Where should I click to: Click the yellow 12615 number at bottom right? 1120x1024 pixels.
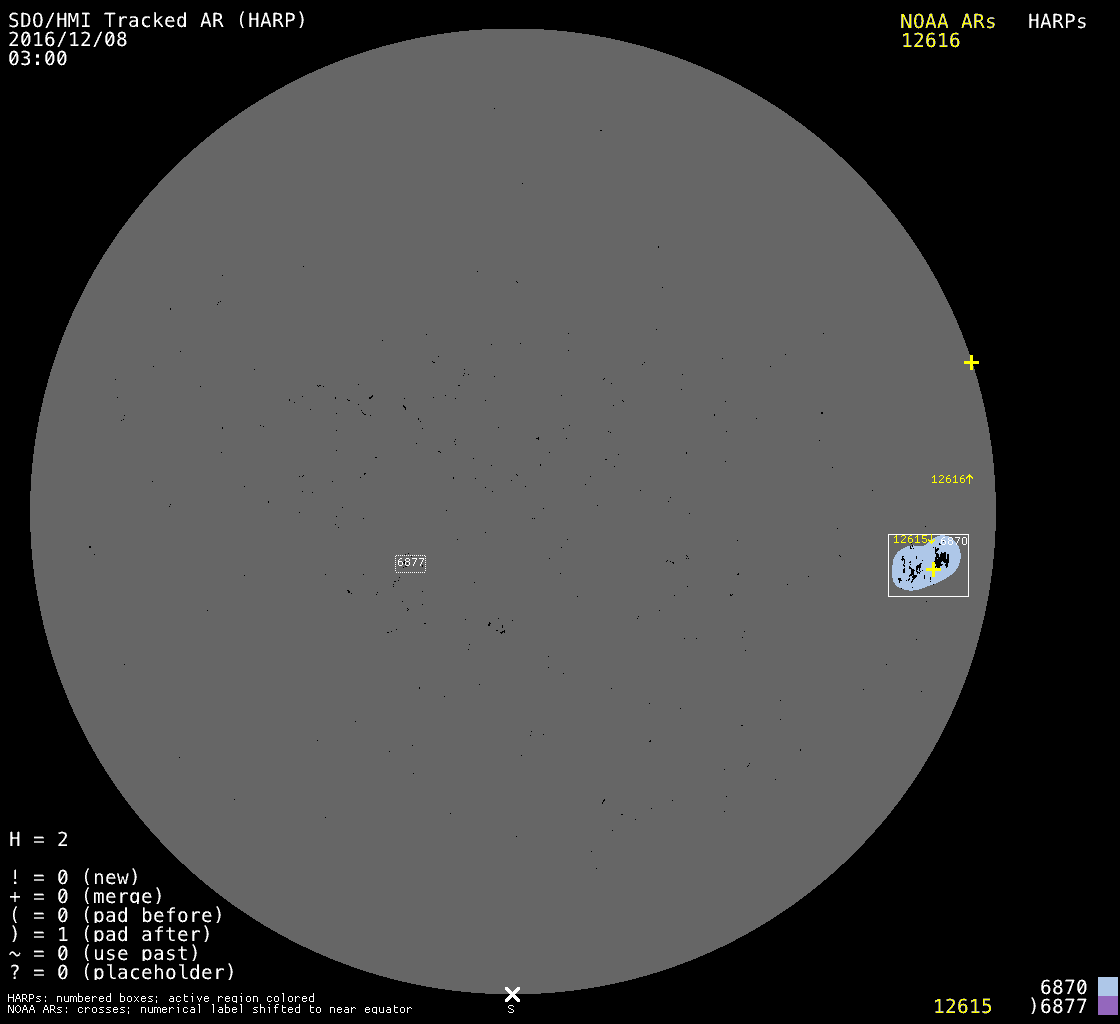coord(962,1006)
